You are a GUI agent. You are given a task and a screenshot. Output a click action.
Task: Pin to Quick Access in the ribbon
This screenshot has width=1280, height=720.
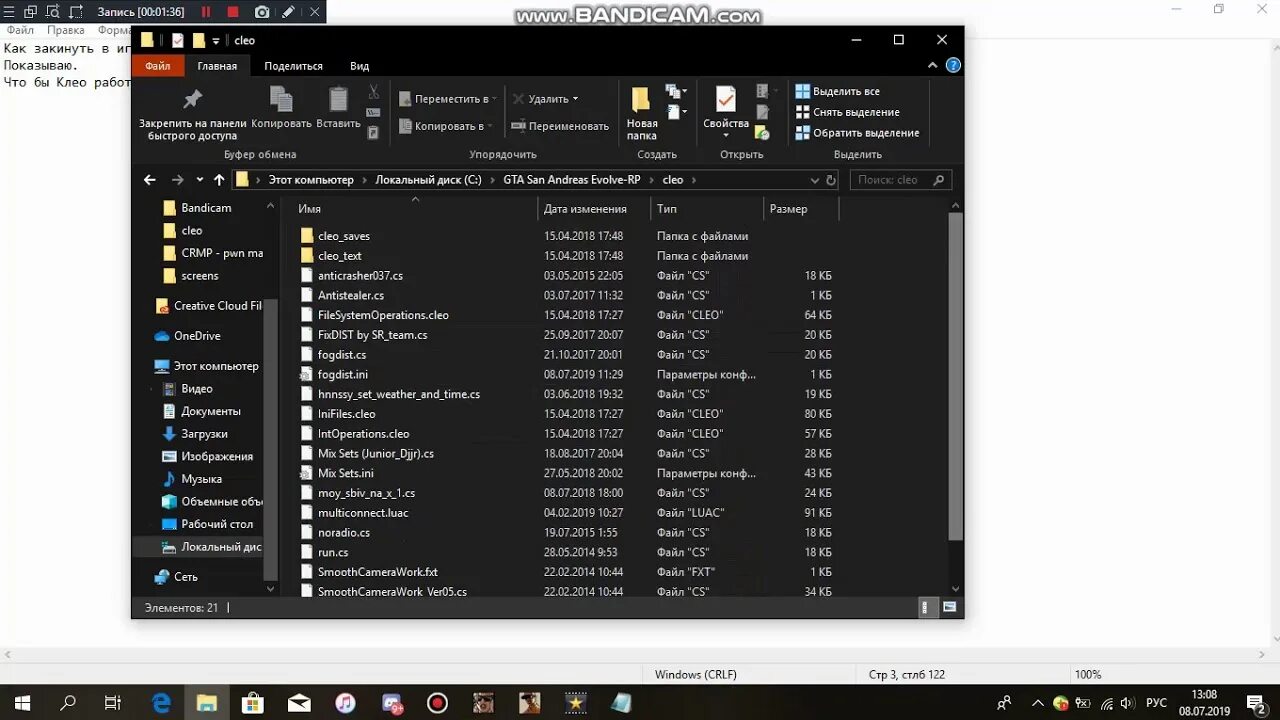pos(192,113)
